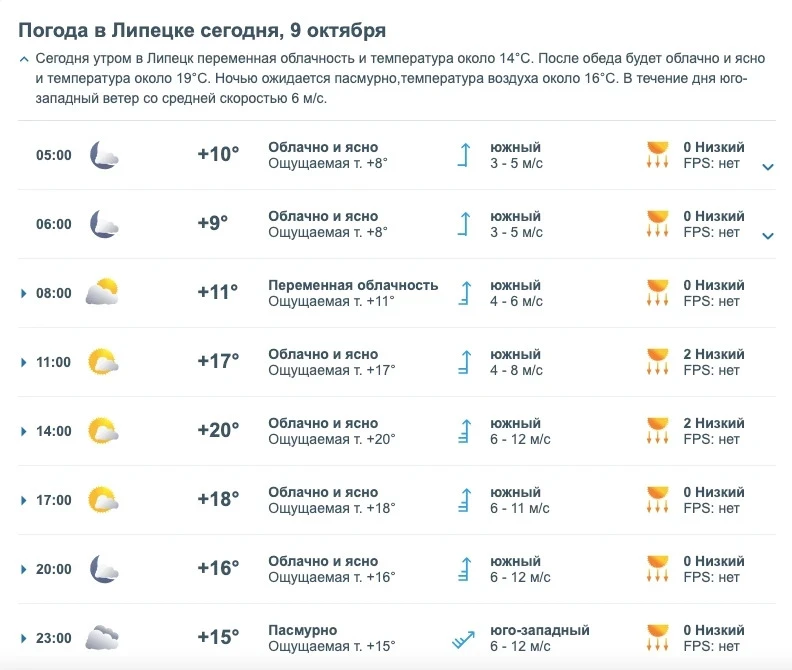Open the 11:00 time label row

click(x=54, y=362)
